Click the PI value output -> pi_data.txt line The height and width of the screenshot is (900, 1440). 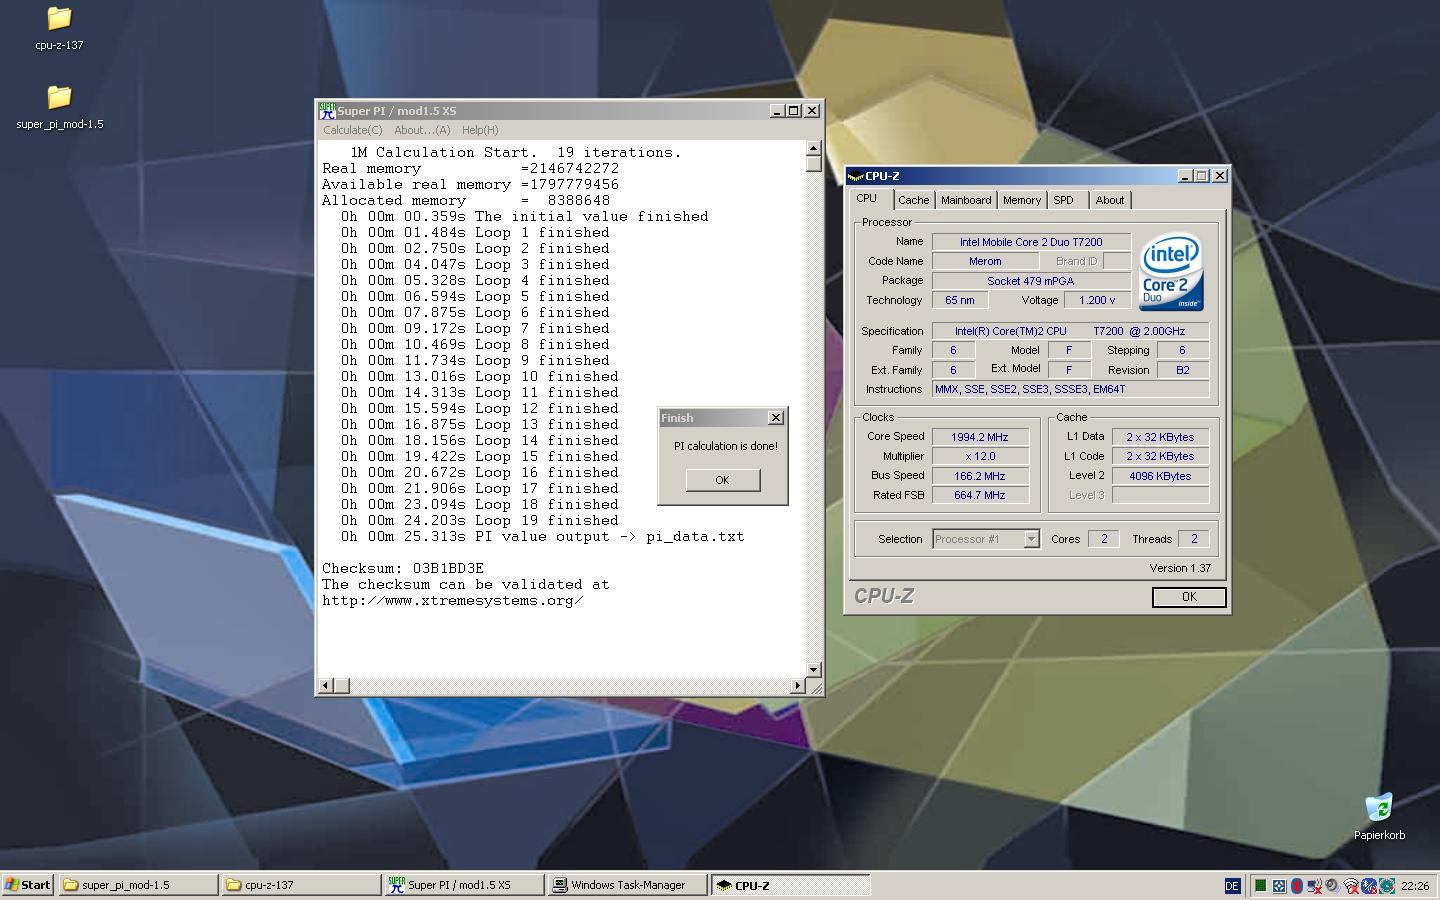pos(542,536)
